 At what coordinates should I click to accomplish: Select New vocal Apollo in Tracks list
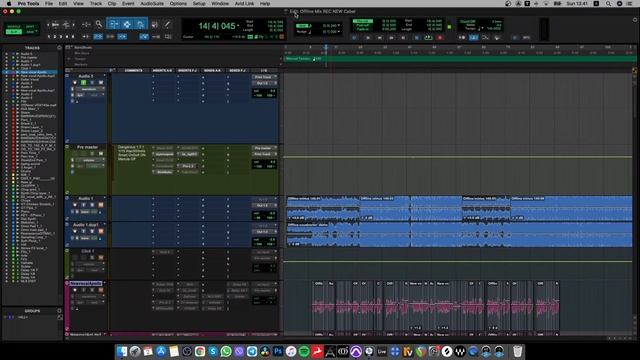(x=33, y=72)
